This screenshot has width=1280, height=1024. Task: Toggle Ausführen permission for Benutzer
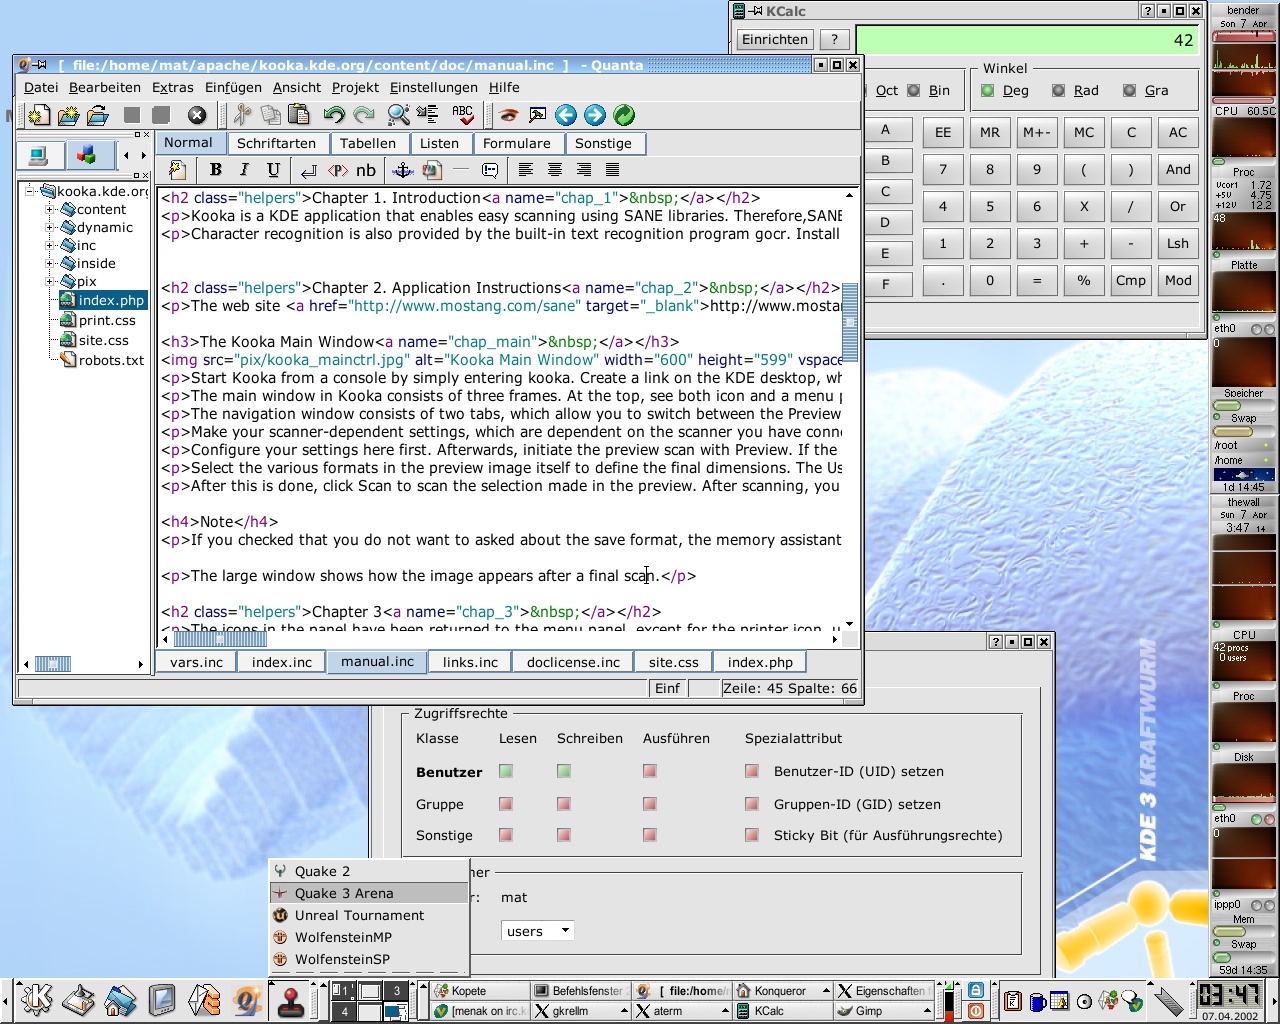(650, 771)
